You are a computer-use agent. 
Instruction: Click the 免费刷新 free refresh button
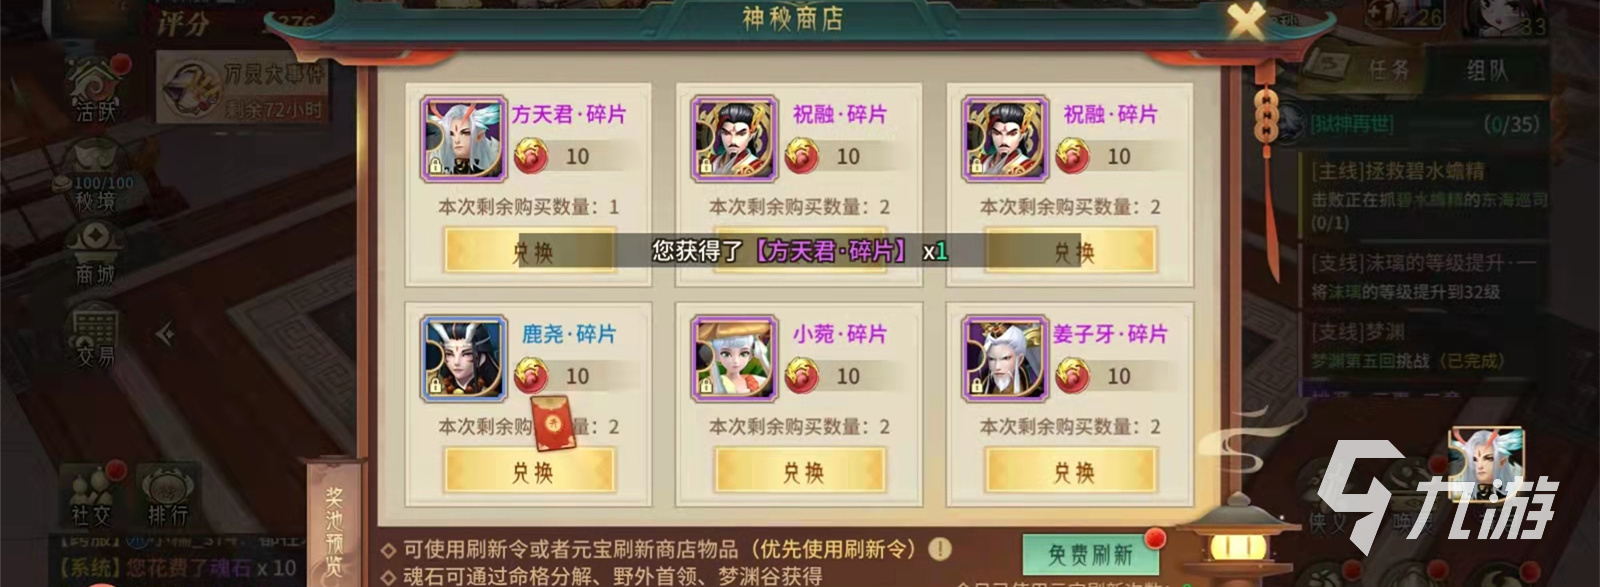click(x=1090, y=553)
